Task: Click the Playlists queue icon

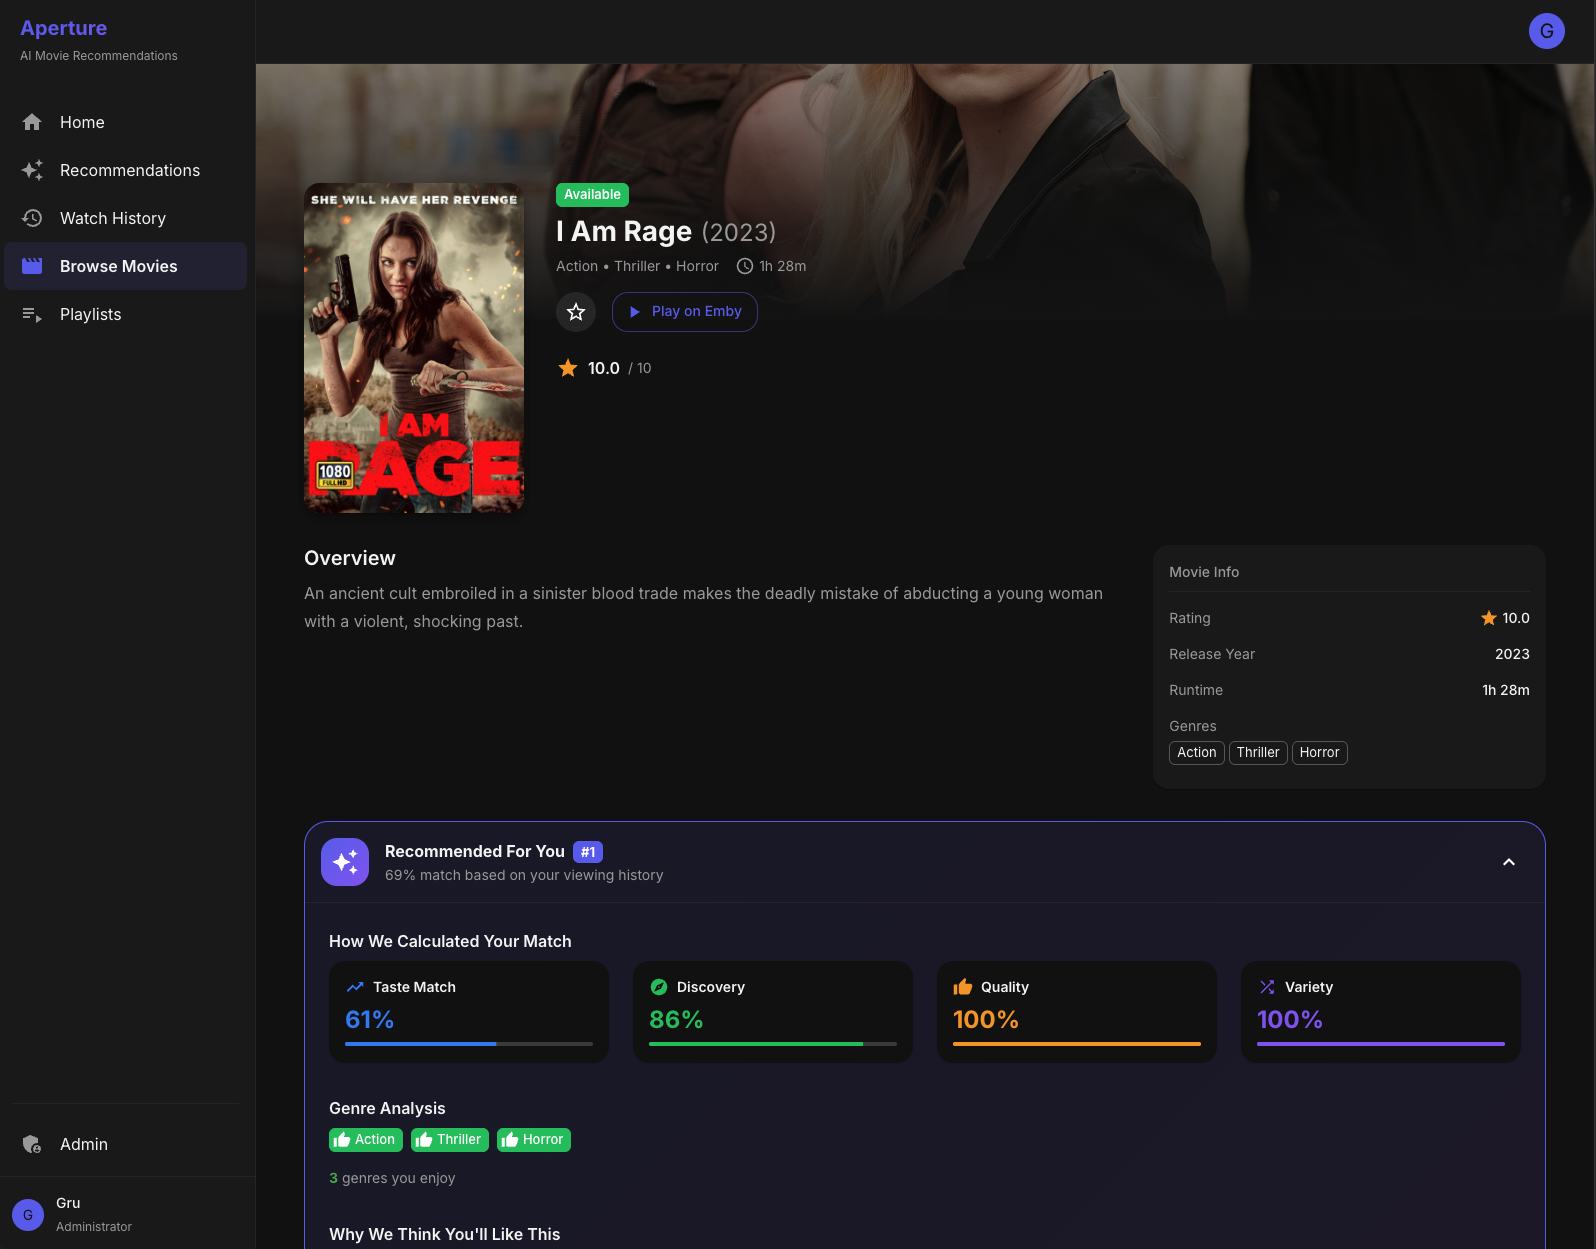Action: (32, 314)
